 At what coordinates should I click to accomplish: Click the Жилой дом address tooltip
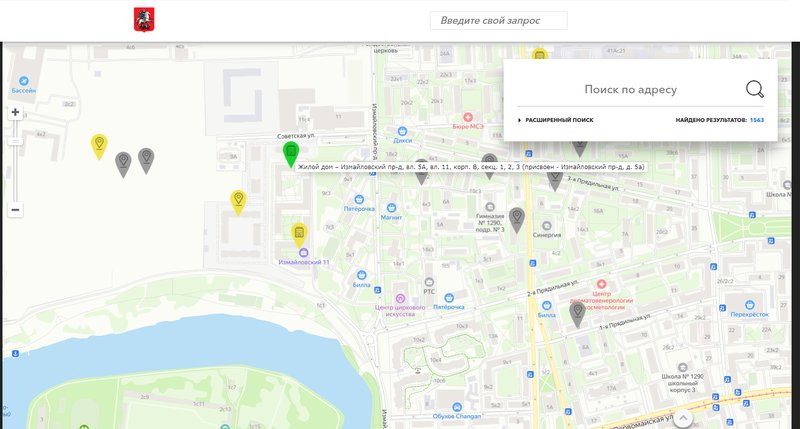(471, 167)
